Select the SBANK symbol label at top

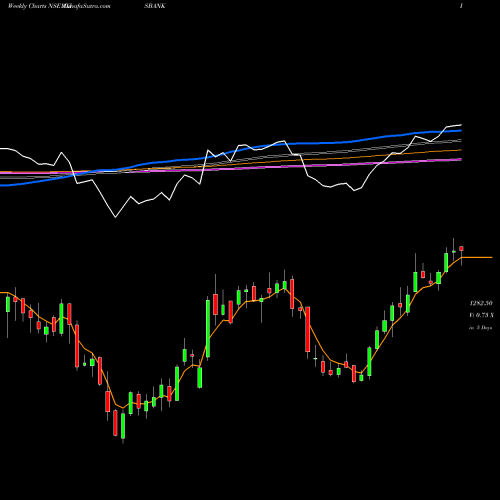[x=155, y=6]
